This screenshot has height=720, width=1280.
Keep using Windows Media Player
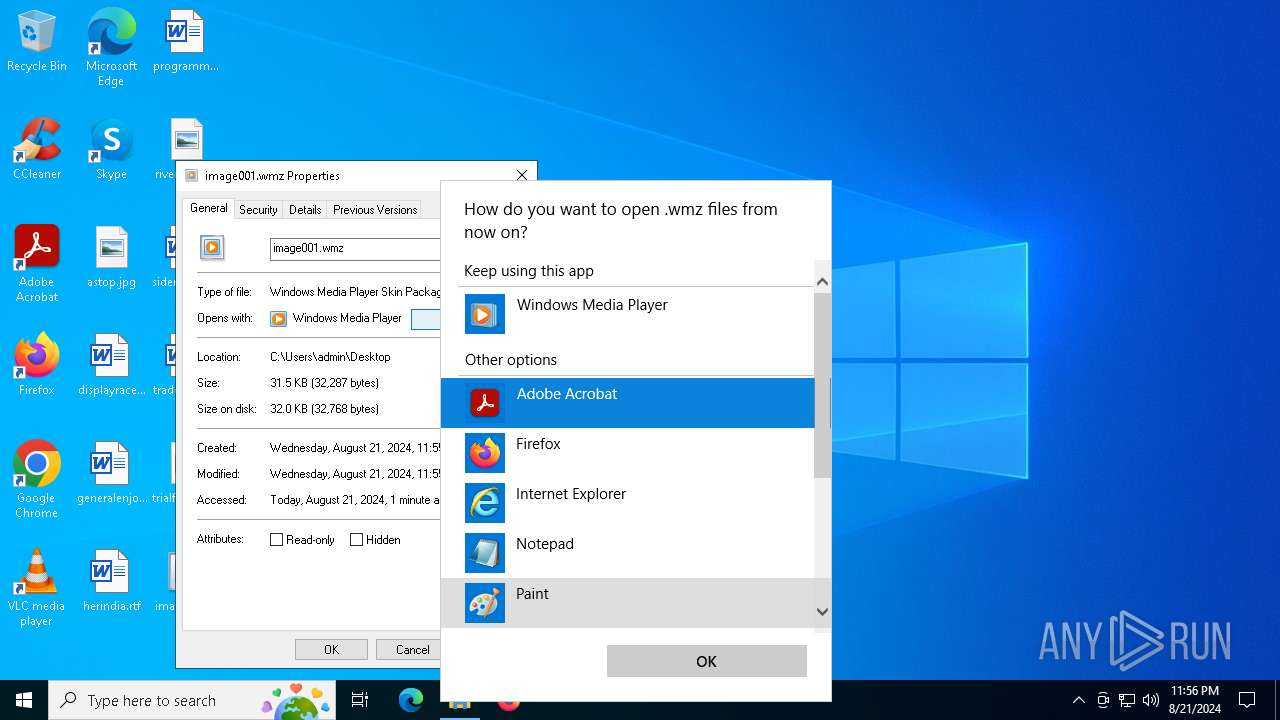[x=627, y=314]
